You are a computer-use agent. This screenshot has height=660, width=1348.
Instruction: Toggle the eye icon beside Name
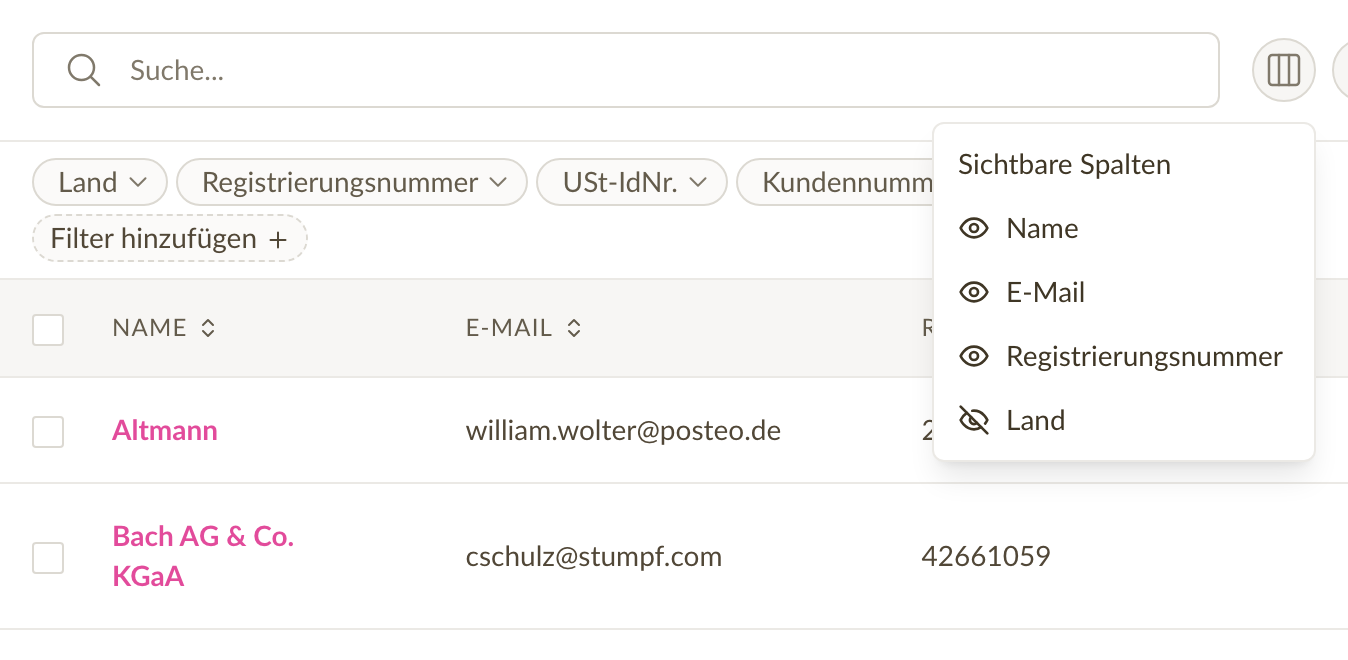[973, 229]
